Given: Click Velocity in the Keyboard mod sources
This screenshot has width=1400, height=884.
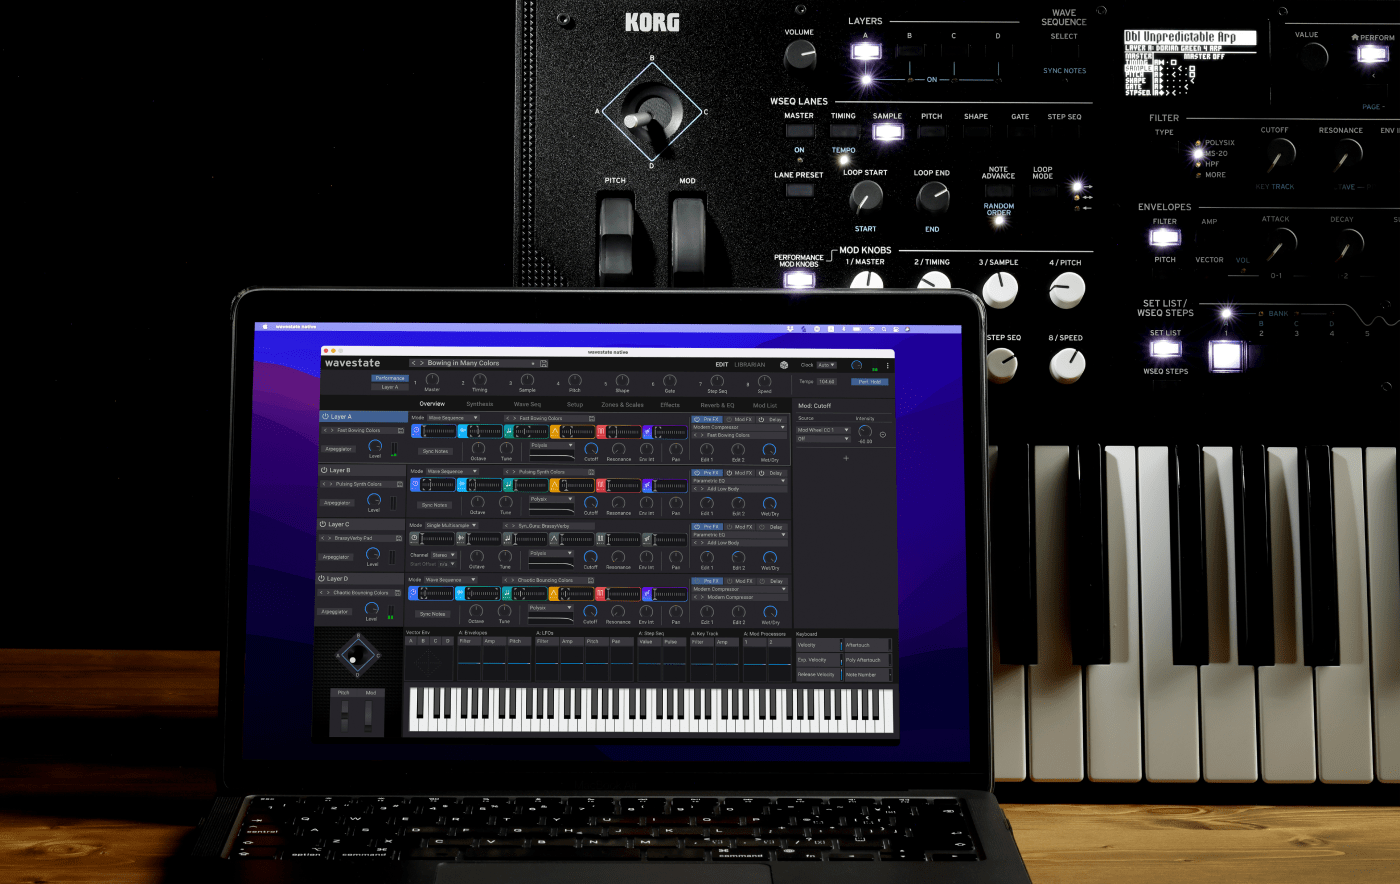Looking at the screenshot, I should point(818,645).
